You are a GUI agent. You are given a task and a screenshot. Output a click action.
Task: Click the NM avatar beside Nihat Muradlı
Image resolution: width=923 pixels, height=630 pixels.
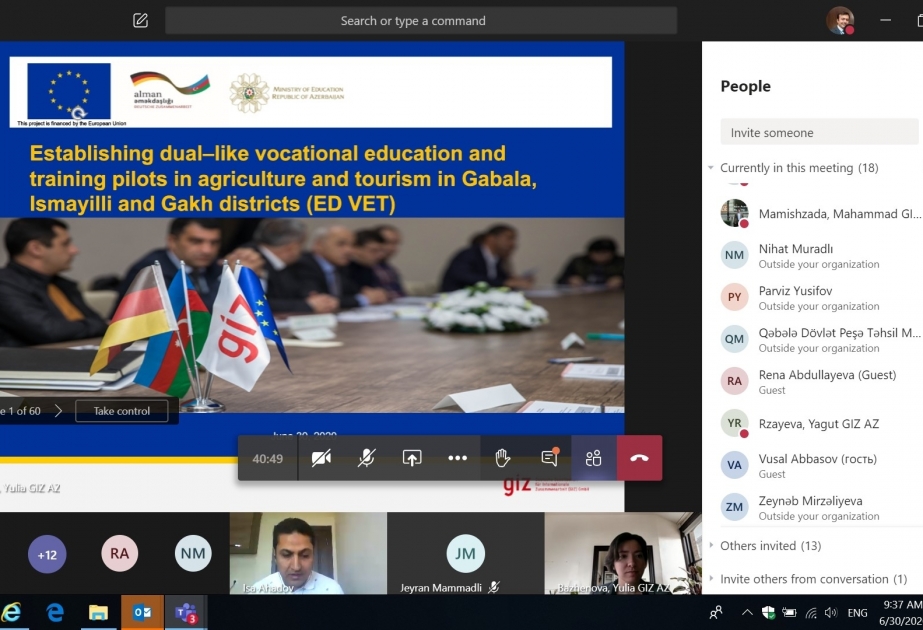tap(734, 255)
